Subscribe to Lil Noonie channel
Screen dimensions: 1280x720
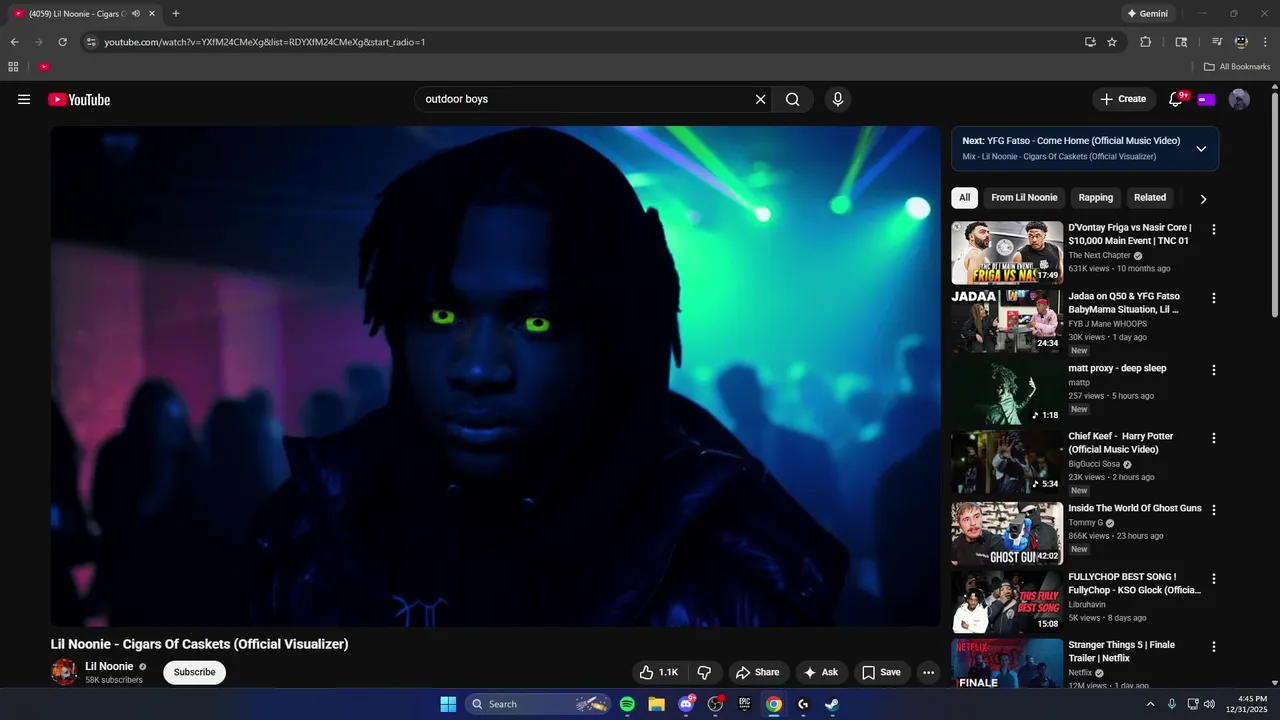194,672
